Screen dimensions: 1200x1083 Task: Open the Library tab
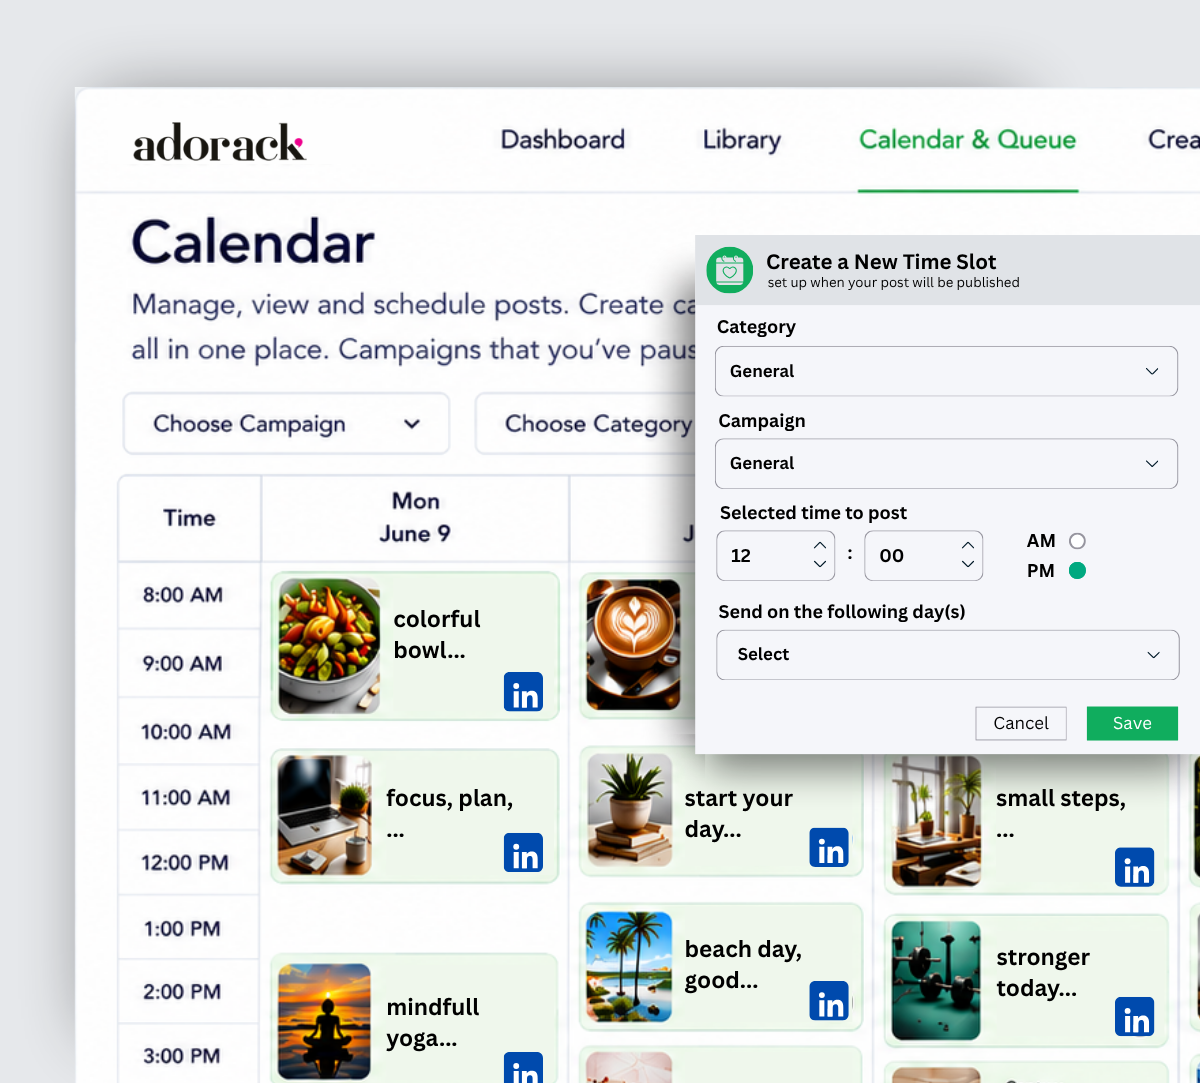coord(741,140)
